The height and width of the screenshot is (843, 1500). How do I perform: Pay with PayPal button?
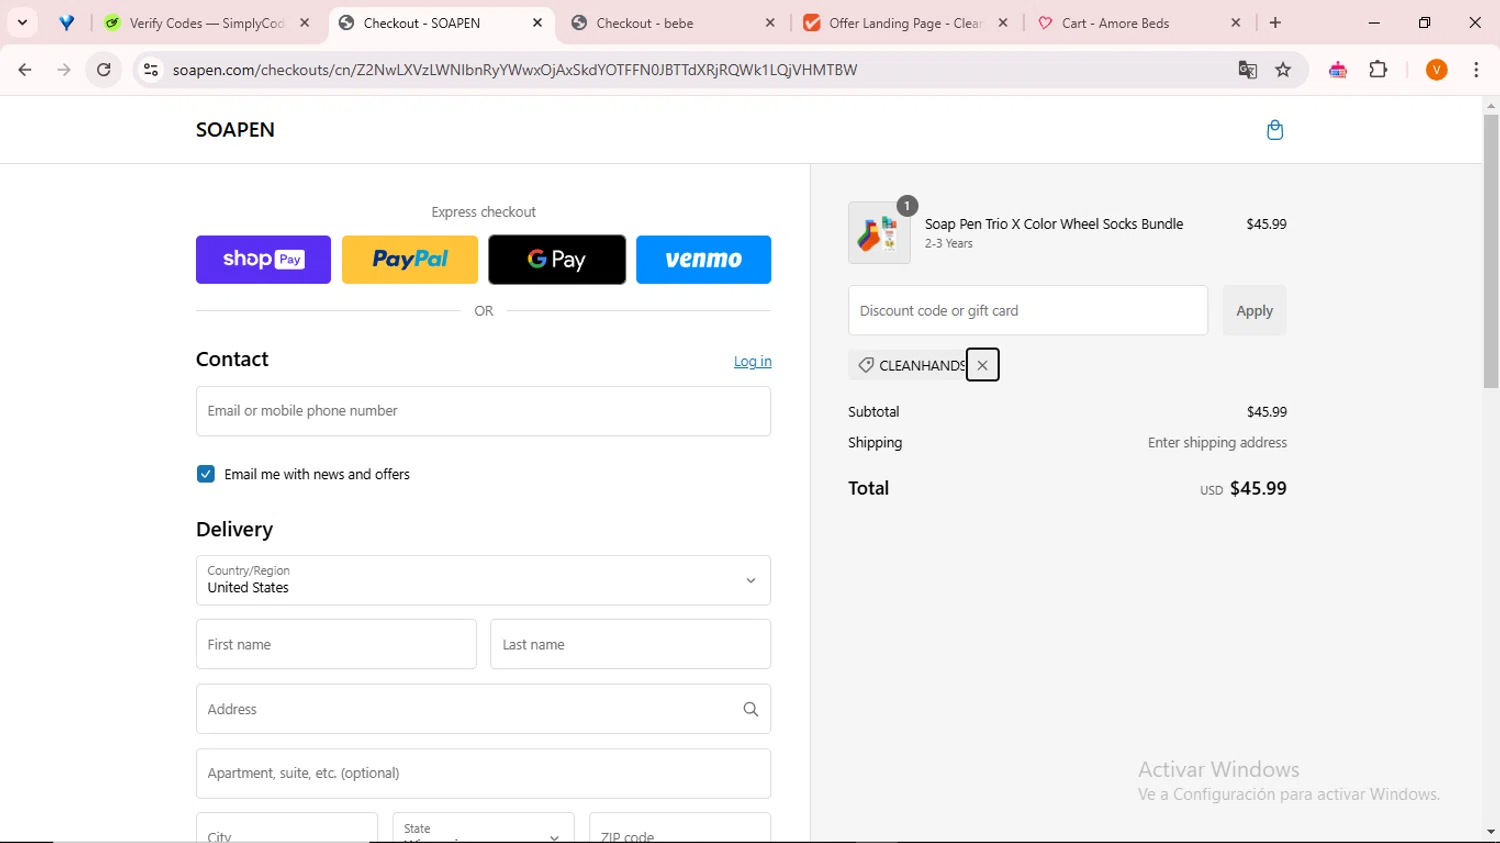point(410,260)
